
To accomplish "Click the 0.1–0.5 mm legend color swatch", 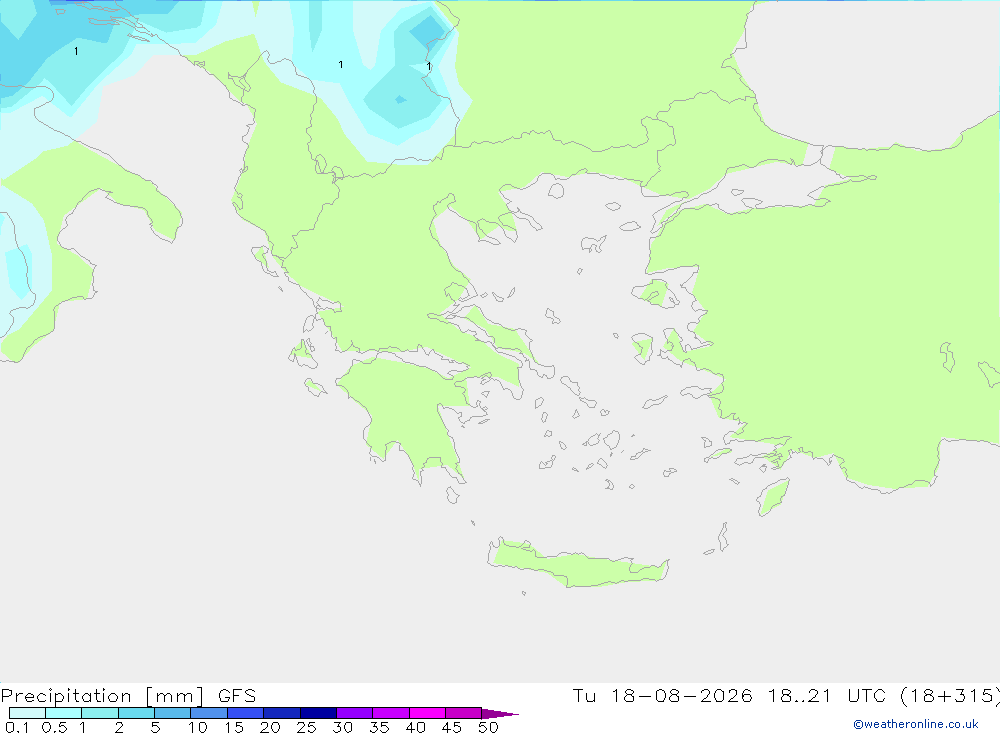I will coord(27,713).
